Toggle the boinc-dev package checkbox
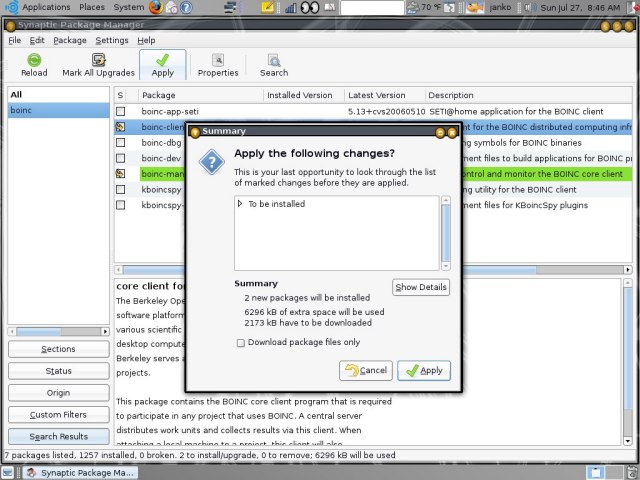Viewport: 640px width, 480px height. coord(120,158)
